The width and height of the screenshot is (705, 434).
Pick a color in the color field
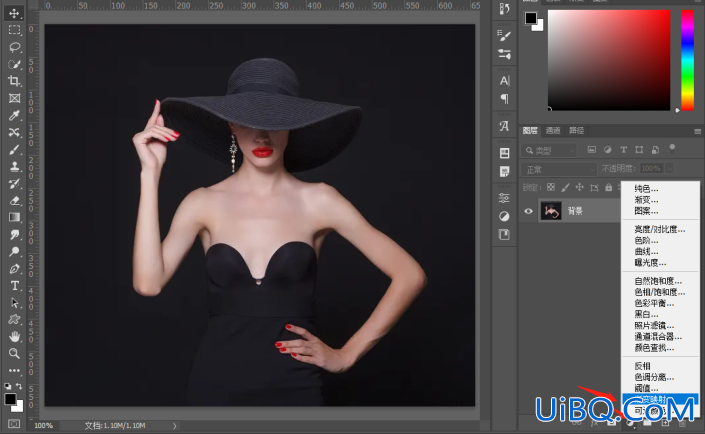pos(609,60)
